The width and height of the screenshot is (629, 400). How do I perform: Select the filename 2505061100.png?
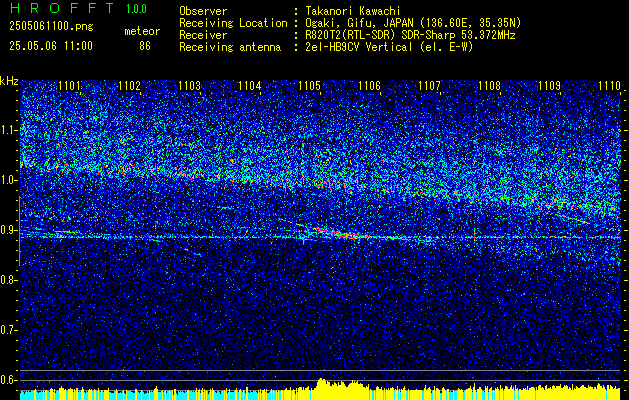(51, 27)
